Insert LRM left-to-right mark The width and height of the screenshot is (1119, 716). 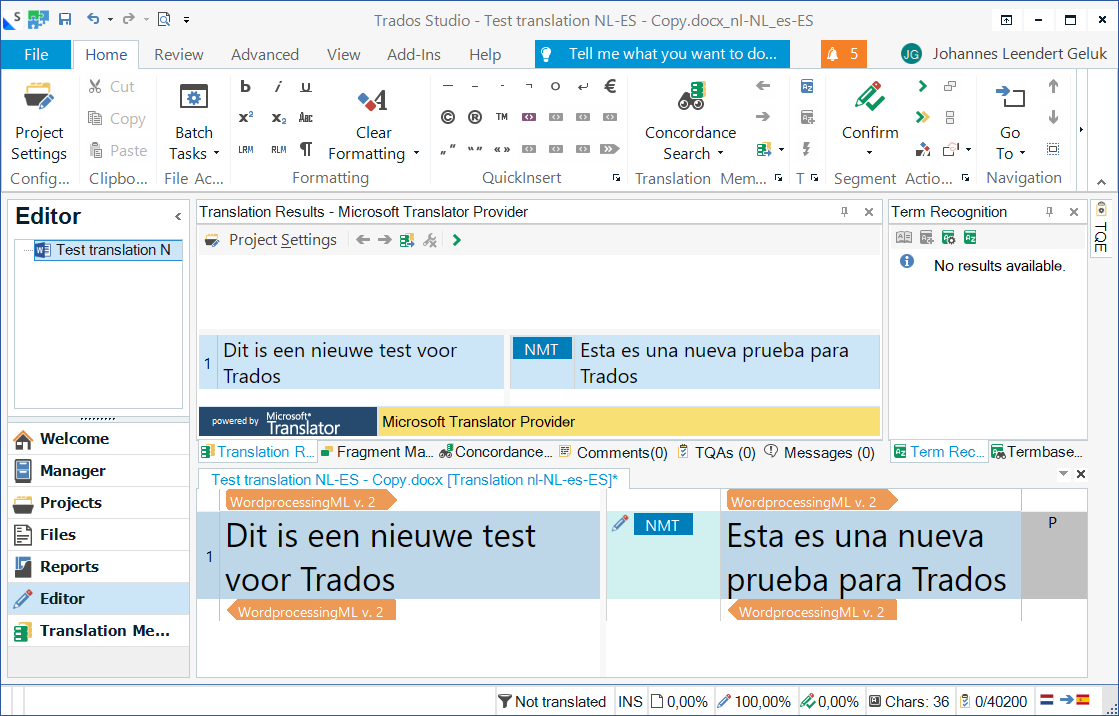pos(245,149)
